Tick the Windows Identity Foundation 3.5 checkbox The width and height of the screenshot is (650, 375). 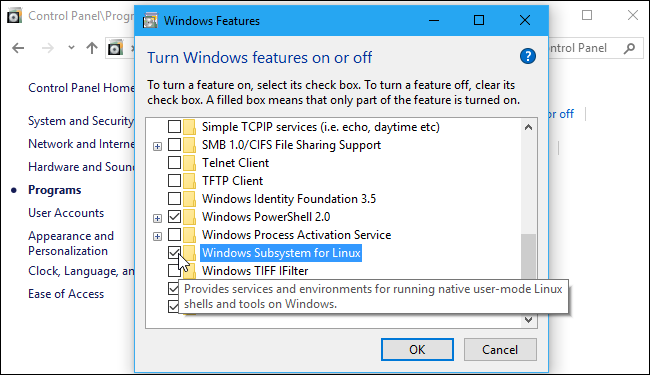(x=175, y=199)
